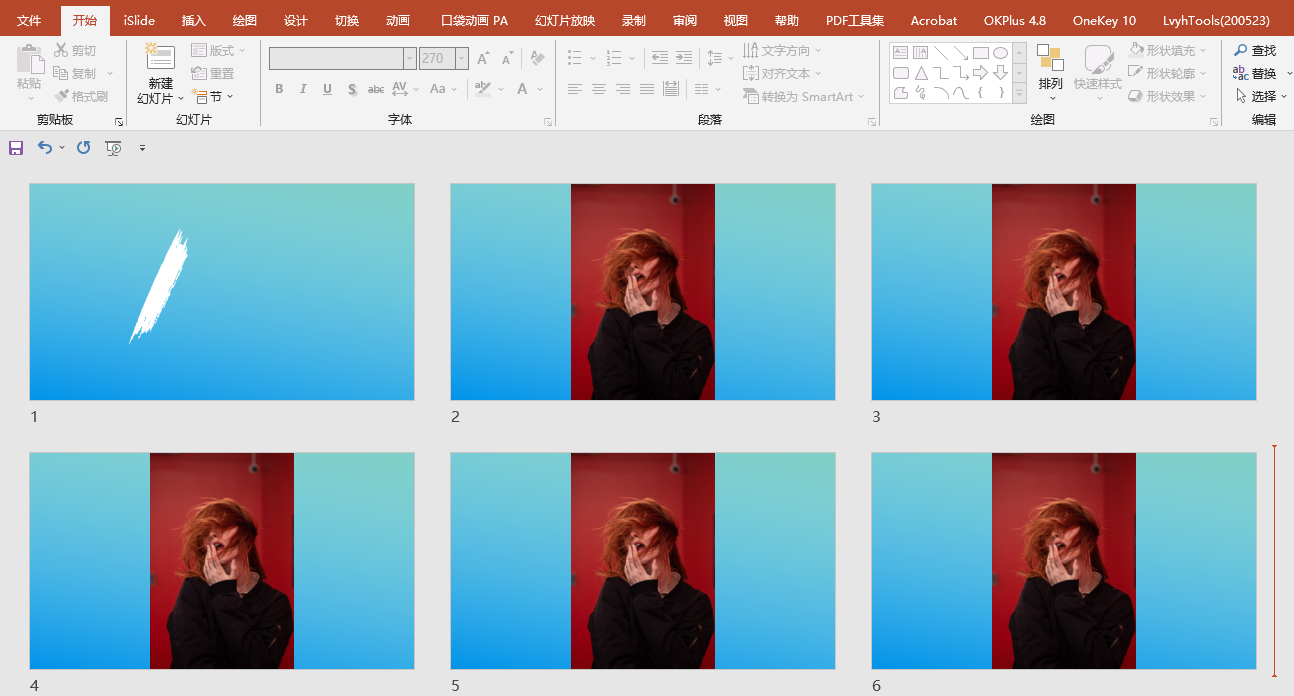Switch to the Design (设计) tab
This screenshot has height=696, width=1294.
point(296,20)
